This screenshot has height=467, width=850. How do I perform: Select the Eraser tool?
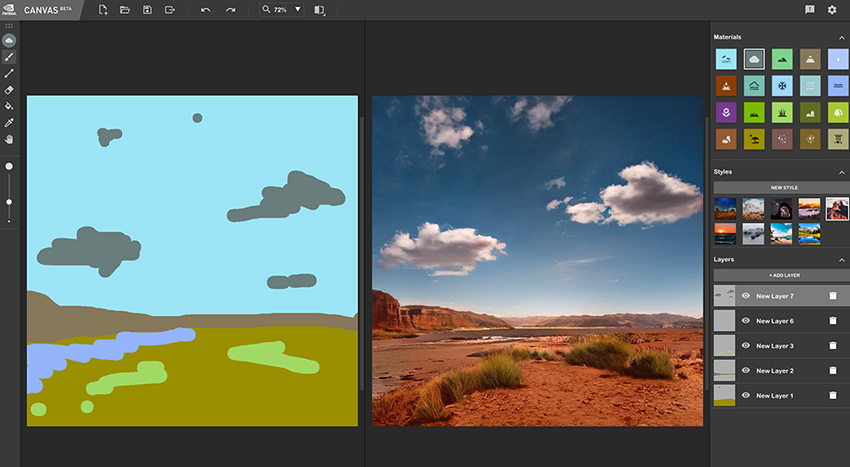click(x=9, y=89)
